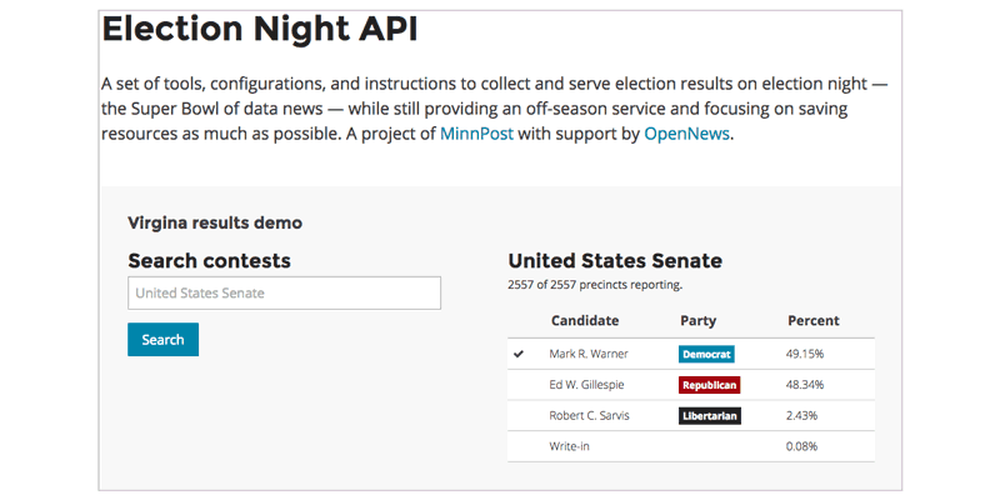Click the blue Democrat party badge
Screen dimensions: 1000x500
click(x=706, y=354)
